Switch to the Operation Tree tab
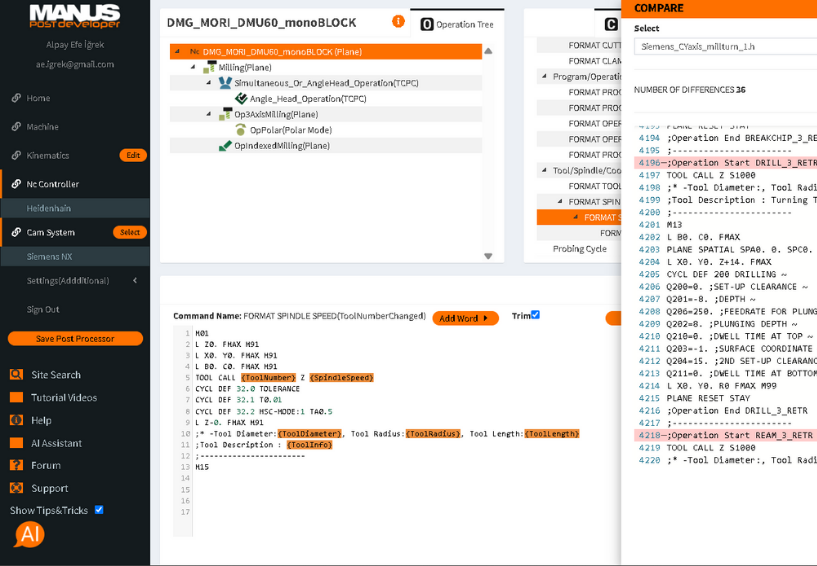 point(456,23)
